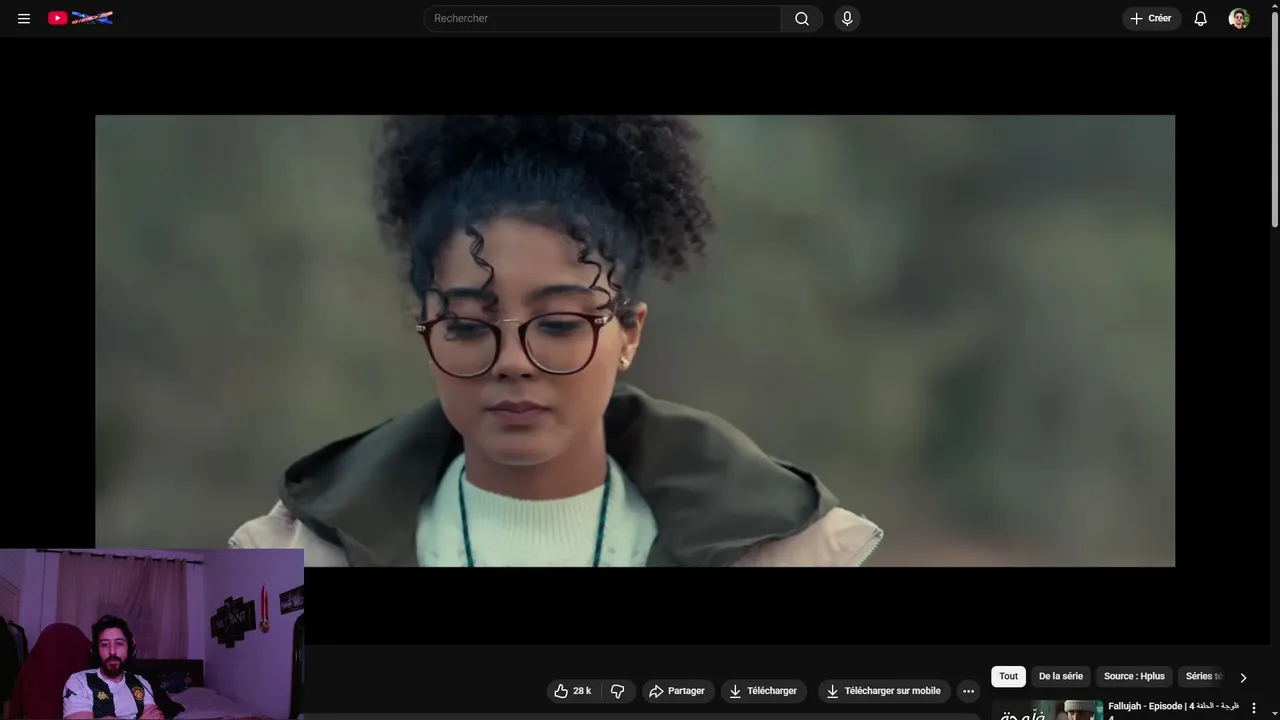Open the account avatar menu
This screenshot has width=1280, height=720.
click(x=1239, y=18)
